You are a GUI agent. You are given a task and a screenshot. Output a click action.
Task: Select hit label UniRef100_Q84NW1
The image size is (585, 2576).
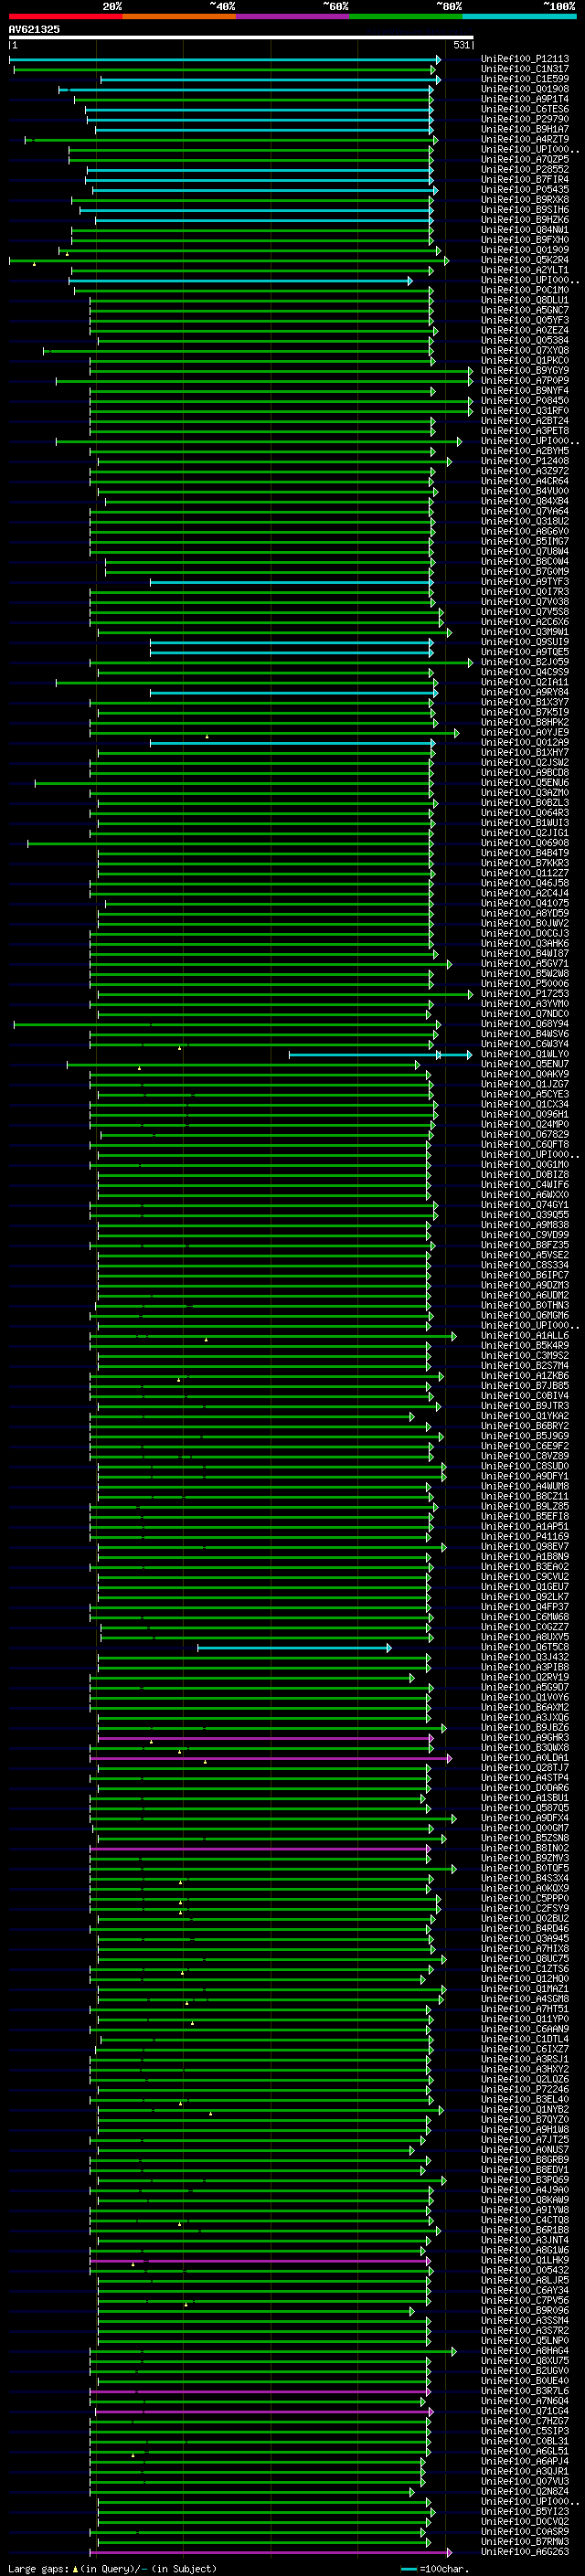tap(525, 230)
